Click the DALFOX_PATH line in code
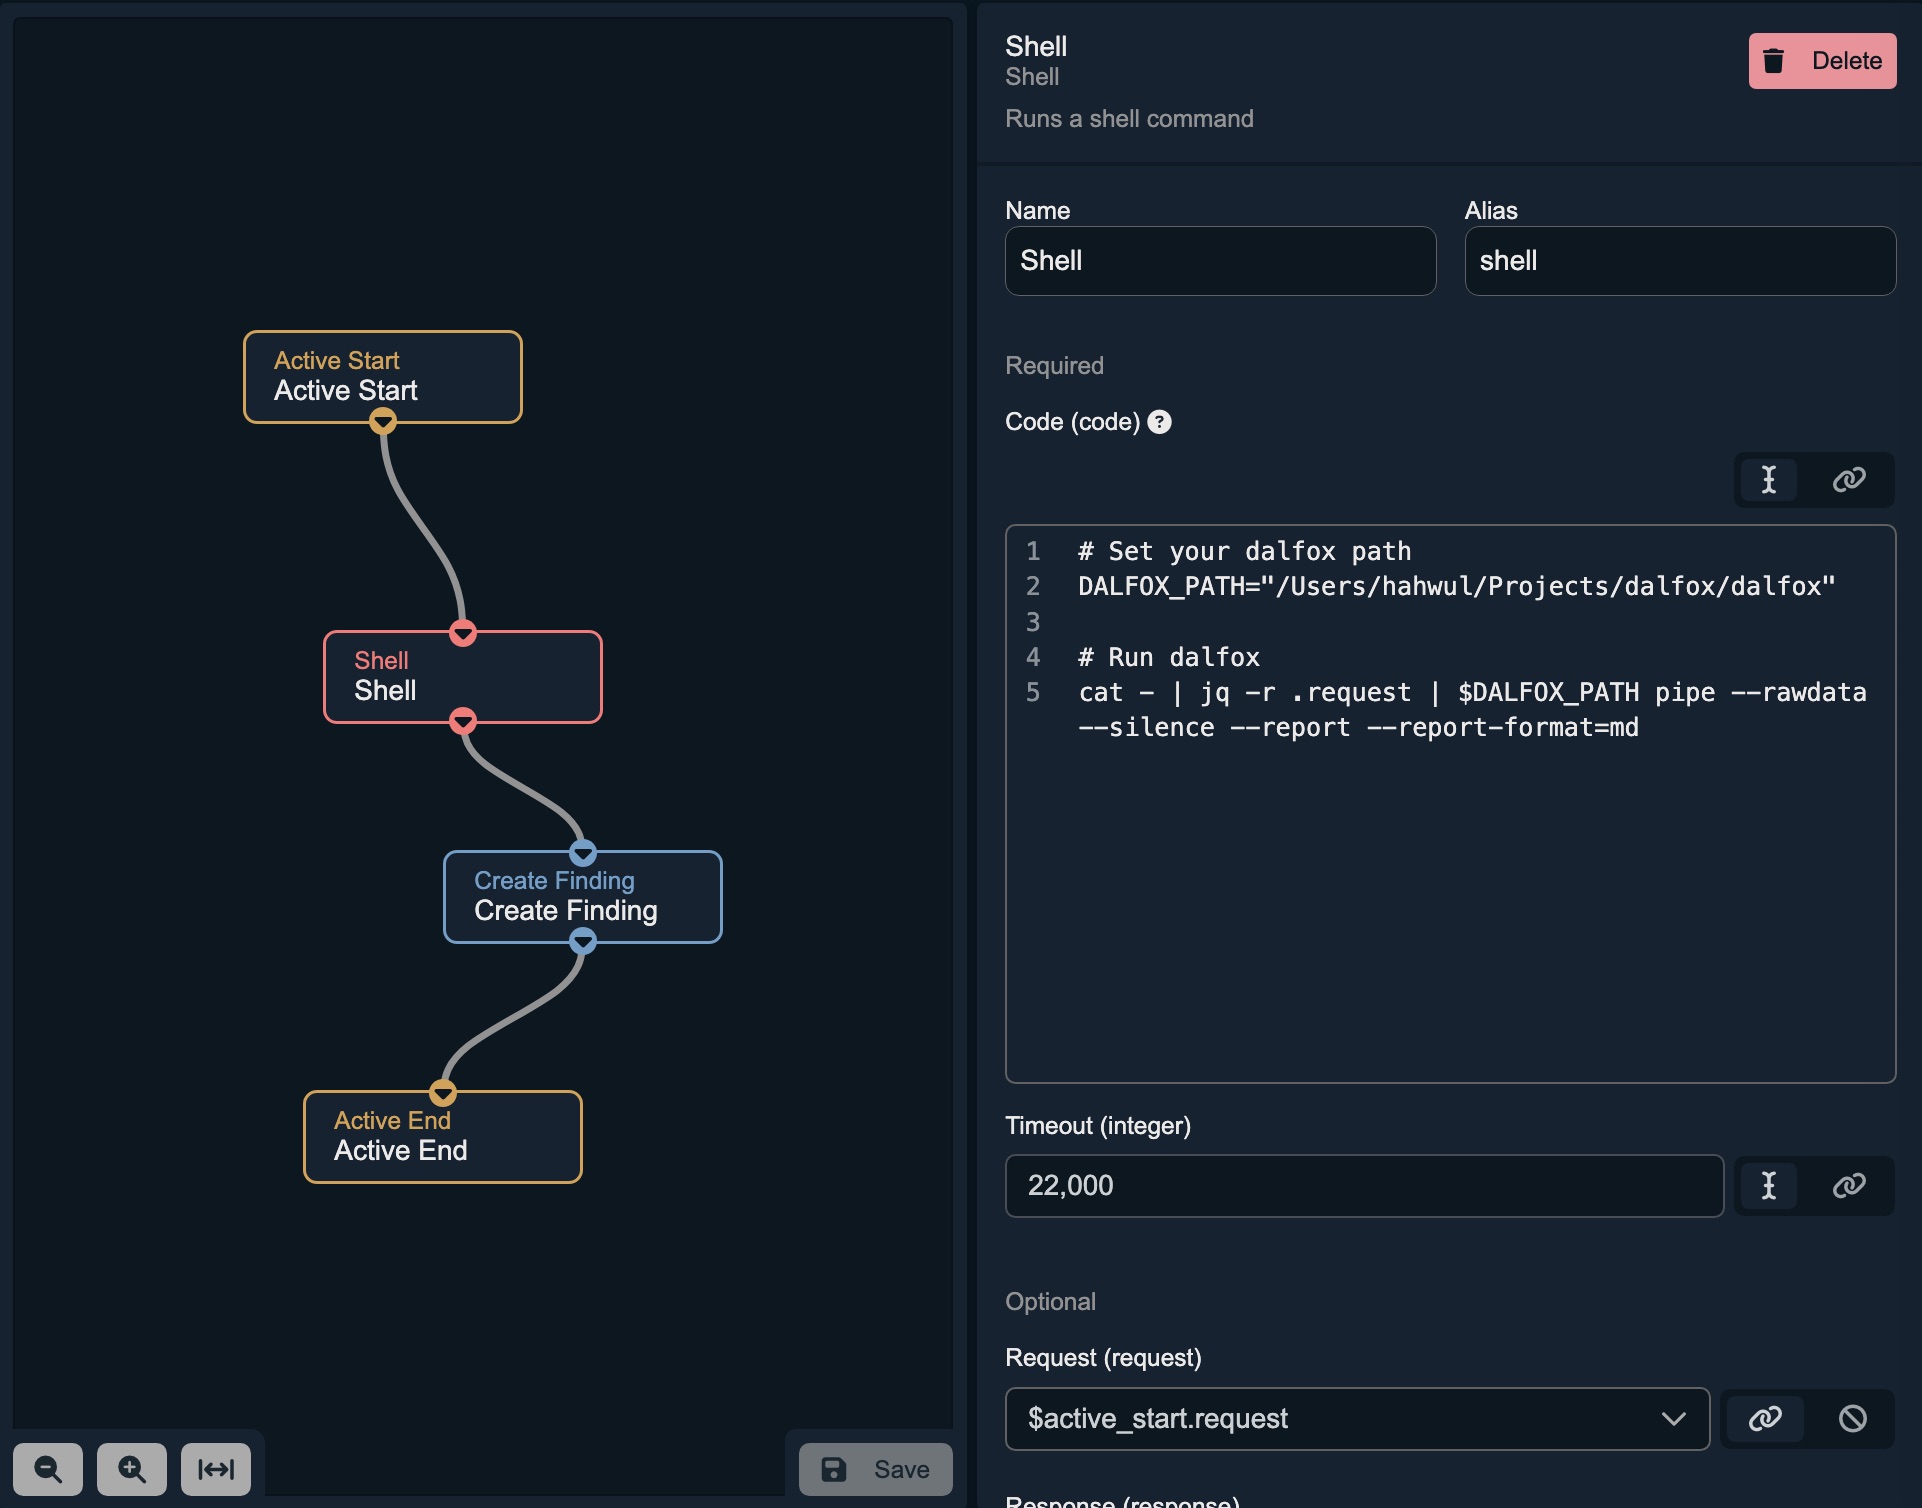This screenshot has height=1508, width=1922. click(x=1456, y=587)
